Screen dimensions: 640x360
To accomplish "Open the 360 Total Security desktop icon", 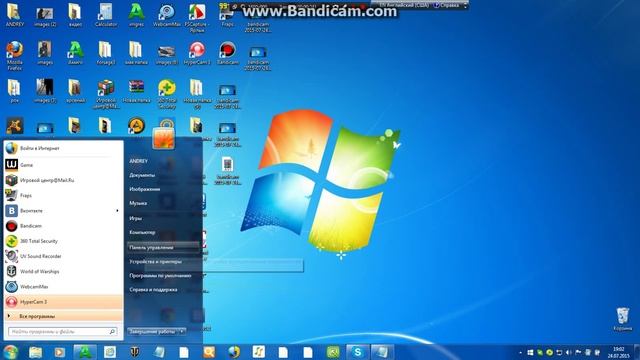I will 167,94.
